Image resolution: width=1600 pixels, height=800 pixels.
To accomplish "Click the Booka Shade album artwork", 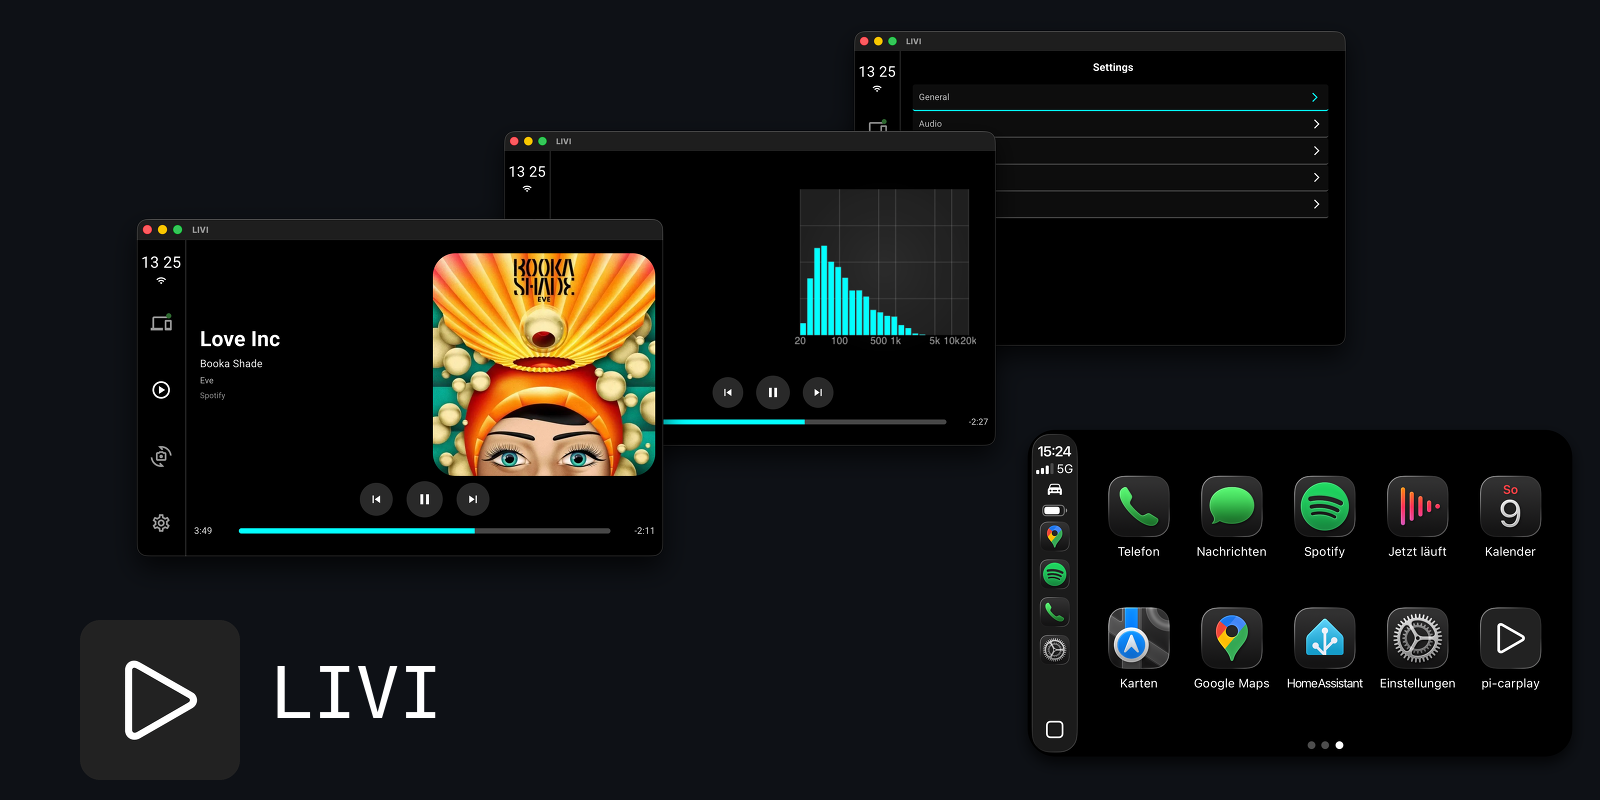I will (544, 364).
